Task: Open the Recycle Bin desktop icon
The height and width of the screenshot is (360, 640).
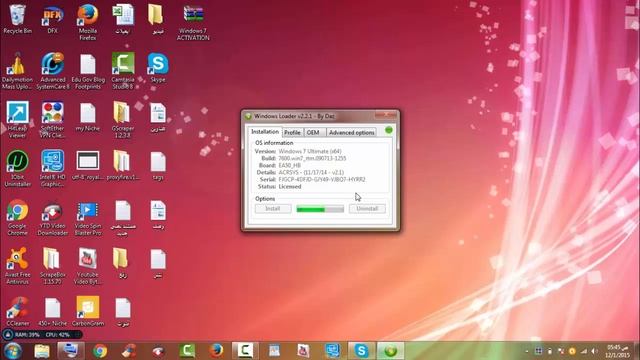Action: coord(17,20)
